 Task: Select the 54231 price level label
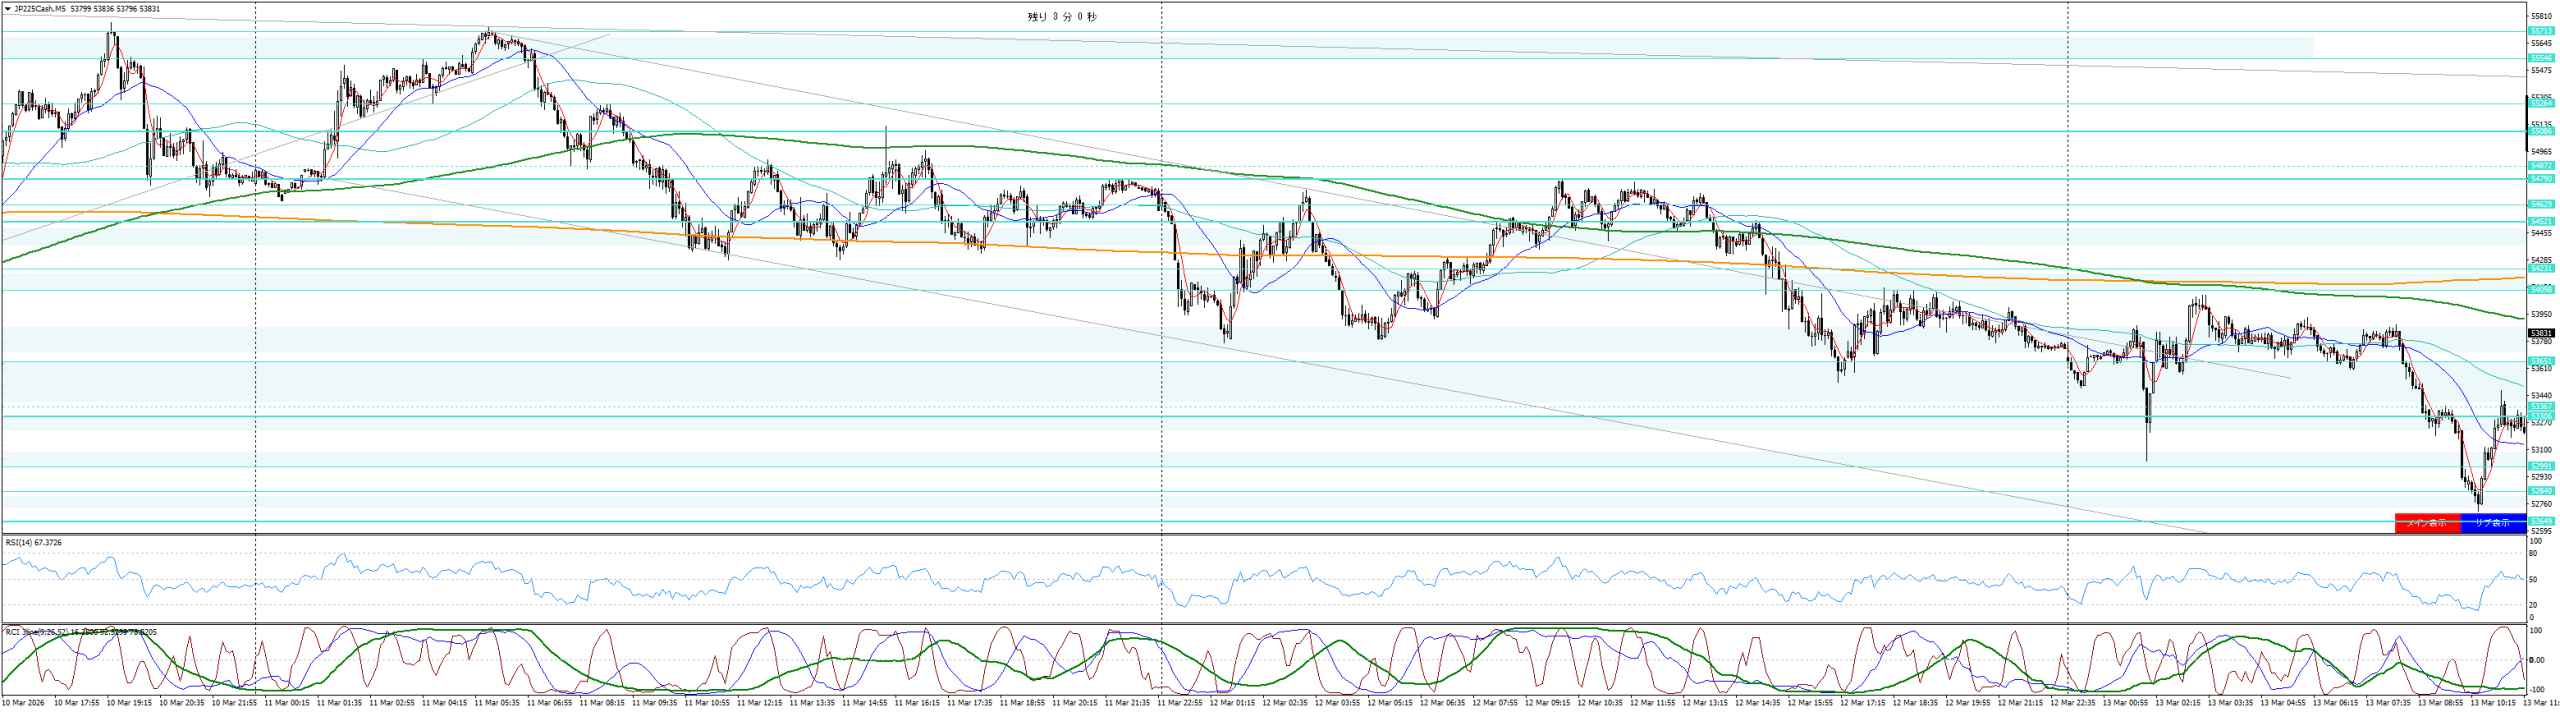tap(2541, 268)
